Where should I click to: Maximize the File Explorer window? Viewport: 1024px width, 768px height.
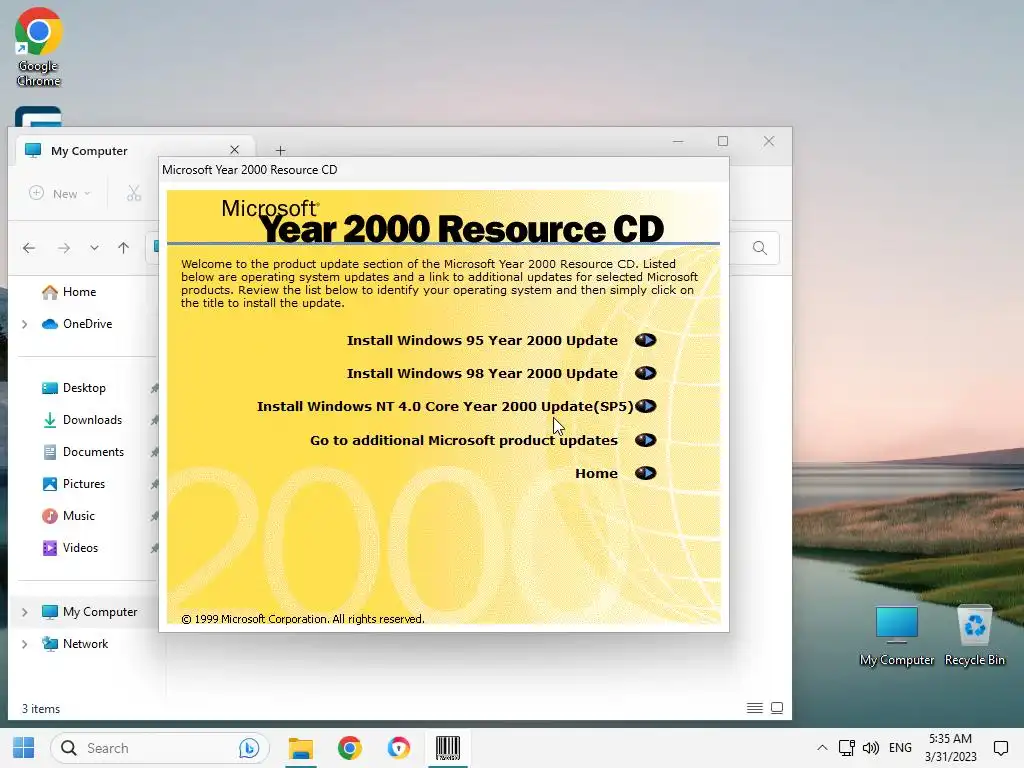coord(723,141)
